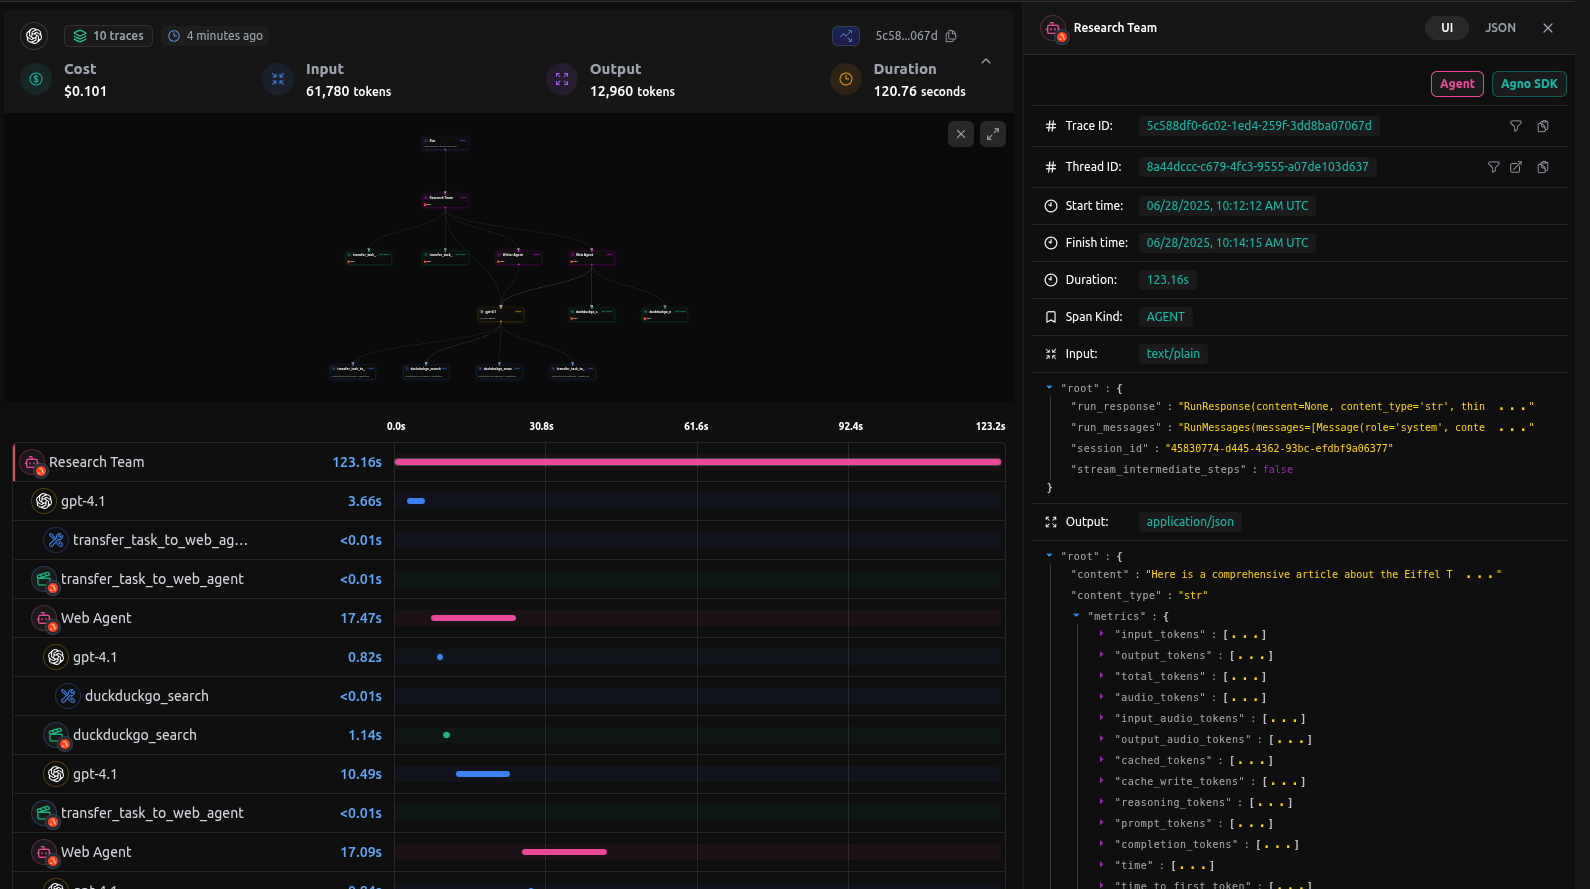This screenshot has width=1590, height=889.
Task: Filter by Thread ID funnel icon
Action: click(1494, 167)
